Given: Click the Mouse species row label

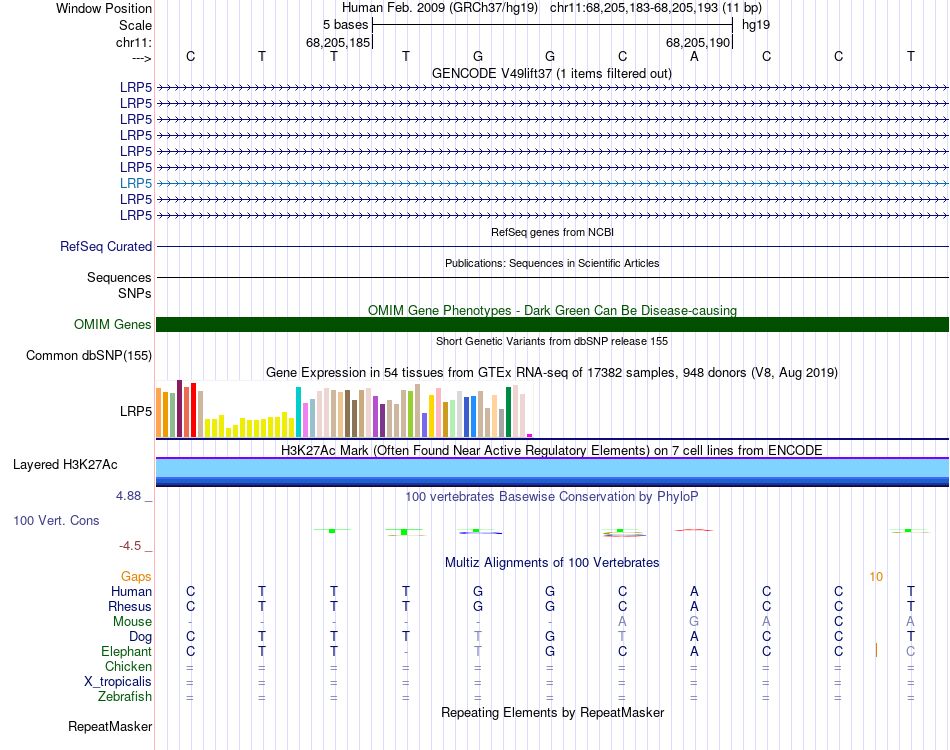Looking at the screenshot, I should pyautogui.click(x=132, y=622).
